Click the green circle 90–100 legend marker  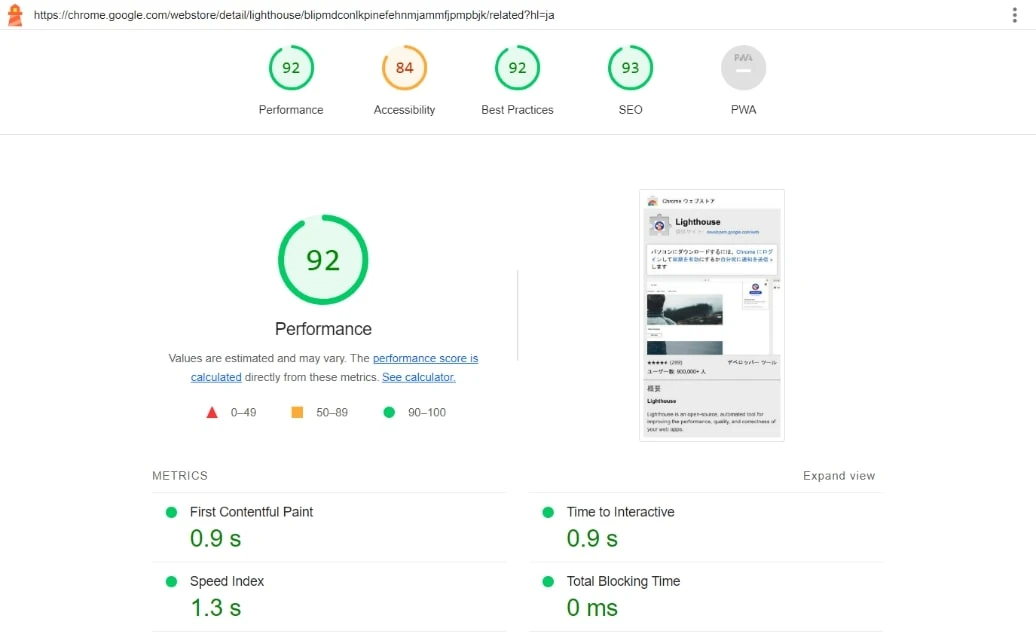pos(389,412)
